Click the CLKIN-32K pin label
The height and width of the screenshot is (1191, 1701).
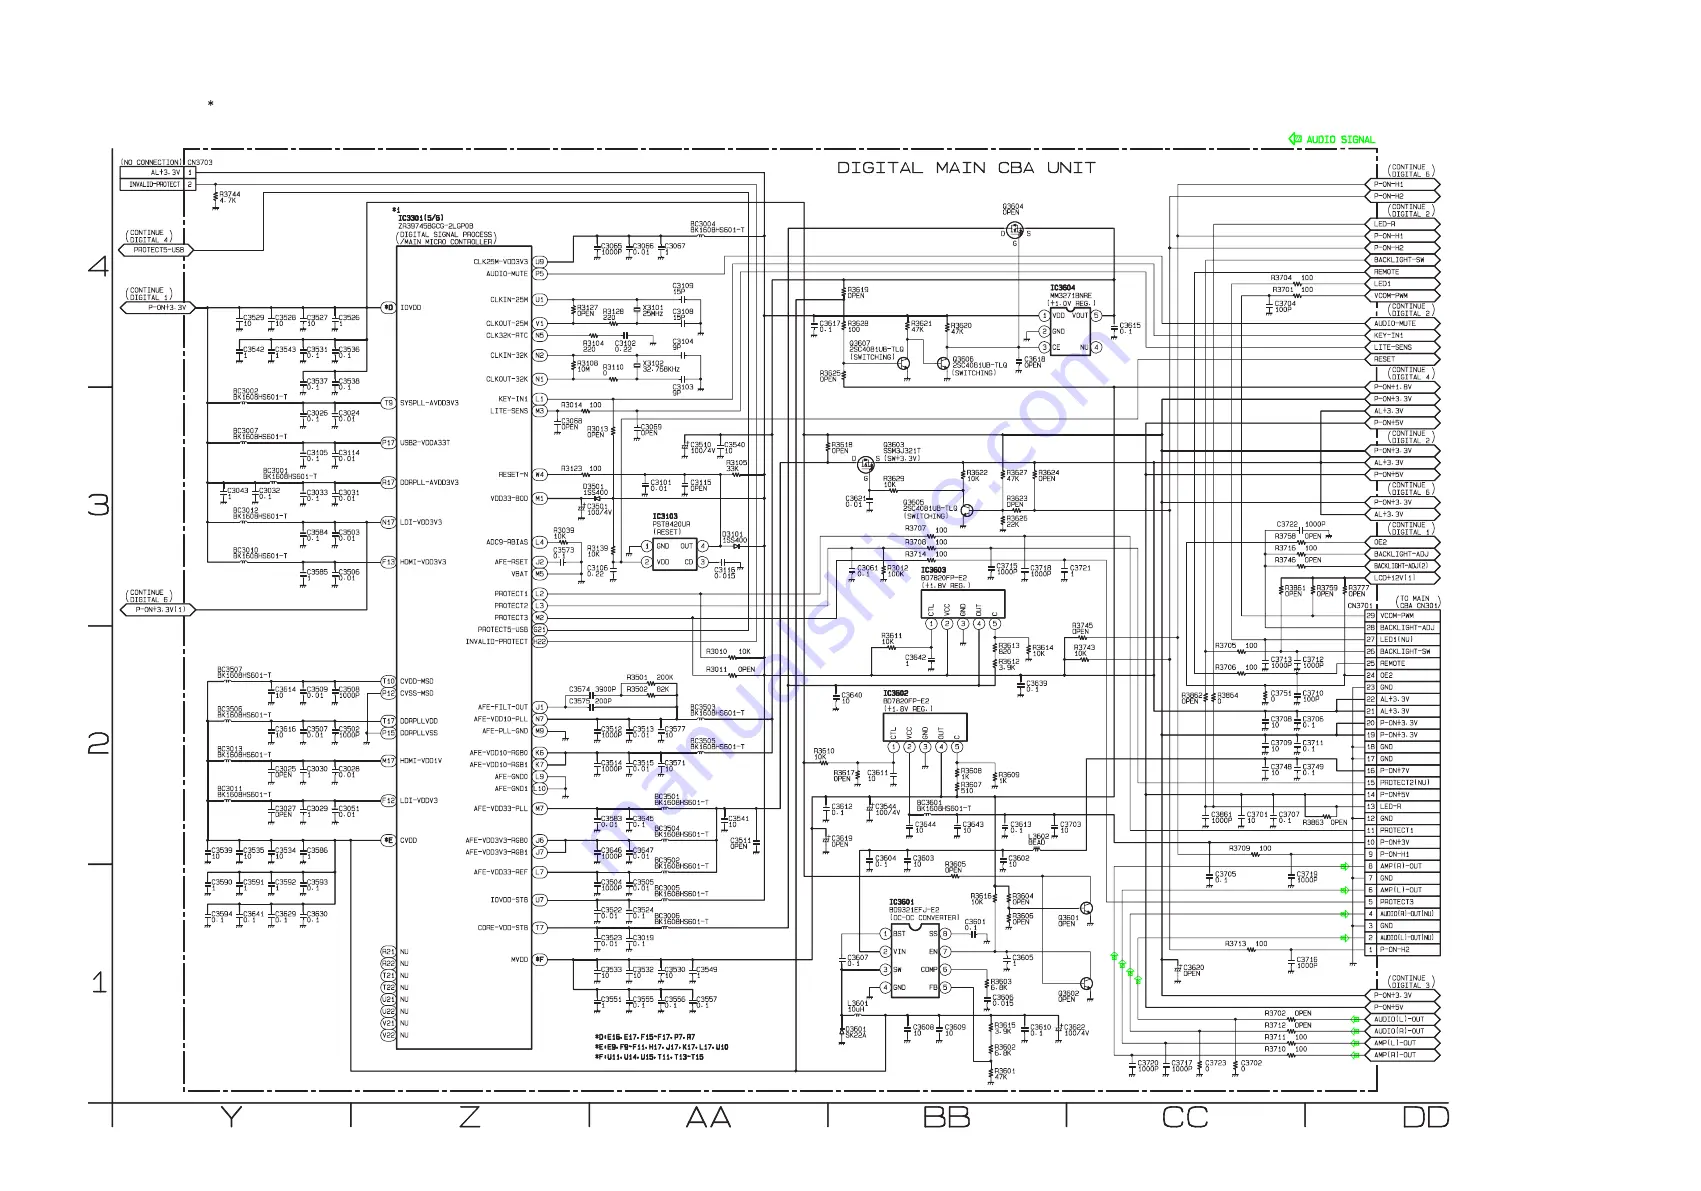[x=508, y=355]
